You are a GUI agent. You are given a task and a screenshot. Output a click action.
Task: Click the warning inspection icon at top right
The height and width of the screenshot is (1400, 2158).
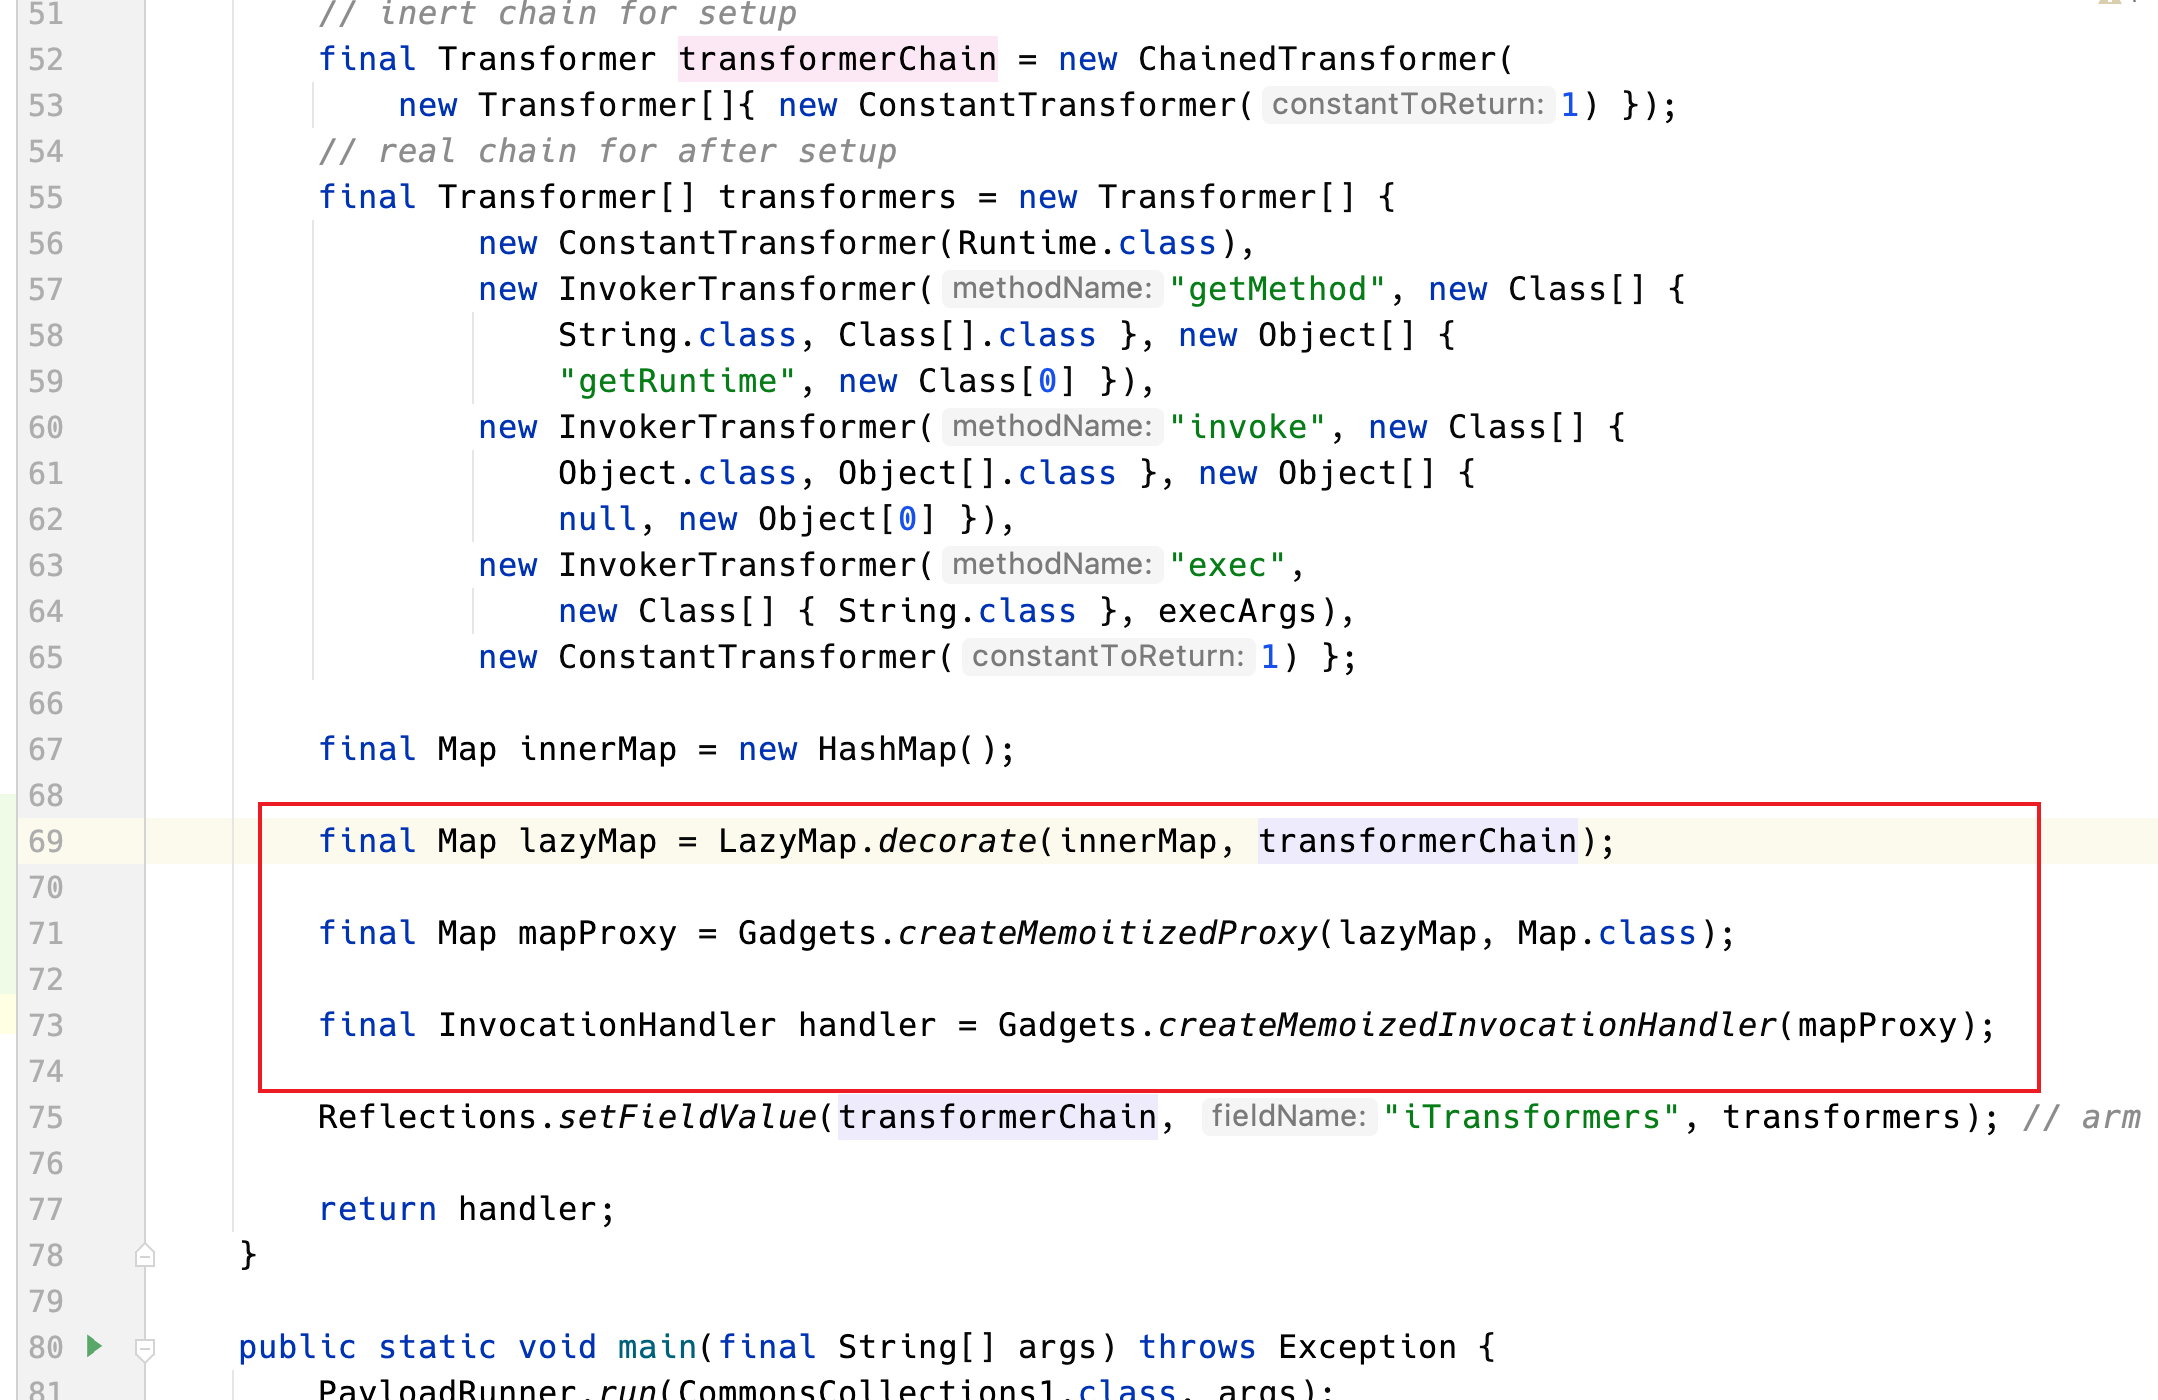coord(2110,3)
